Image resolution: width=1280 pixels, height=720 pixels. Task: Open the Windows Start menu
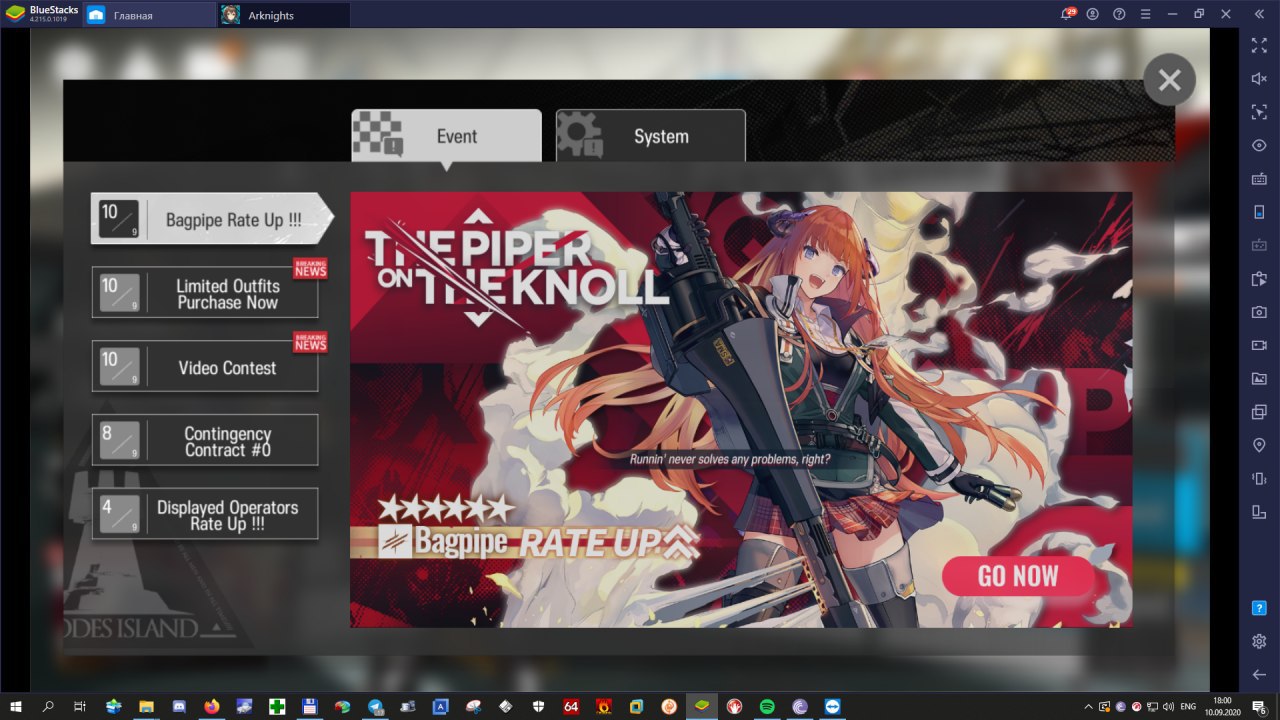coord(16,706)
